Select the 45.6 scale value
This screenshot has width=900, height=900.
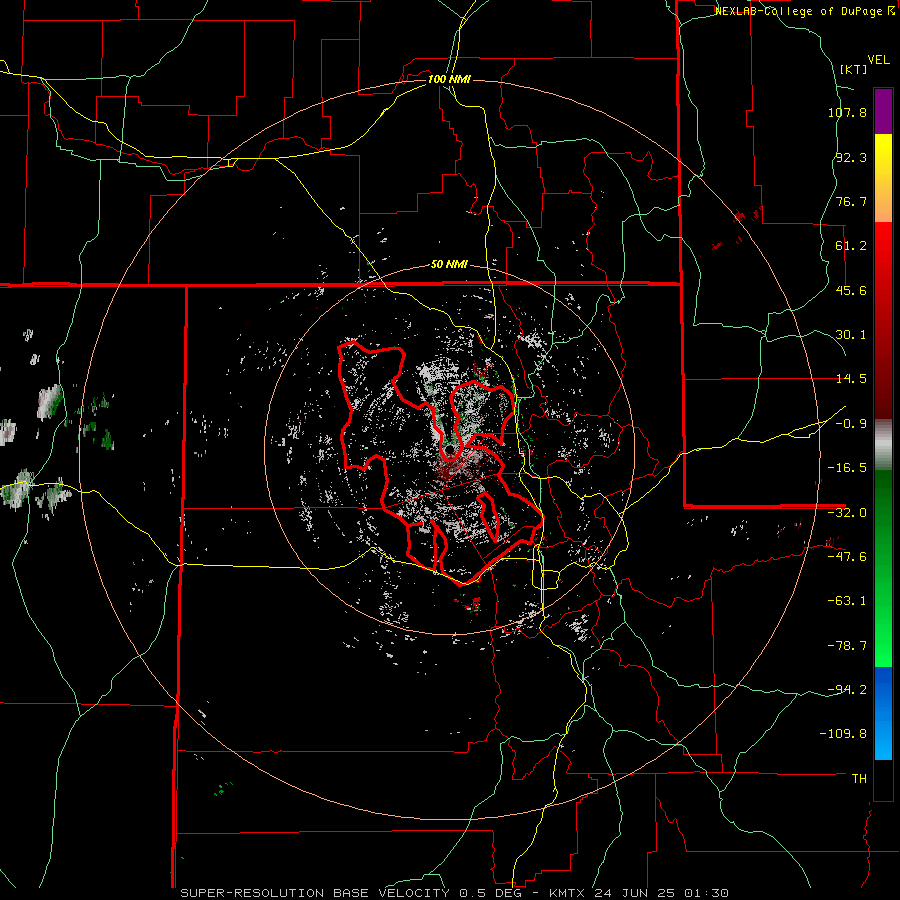[851, 290]
